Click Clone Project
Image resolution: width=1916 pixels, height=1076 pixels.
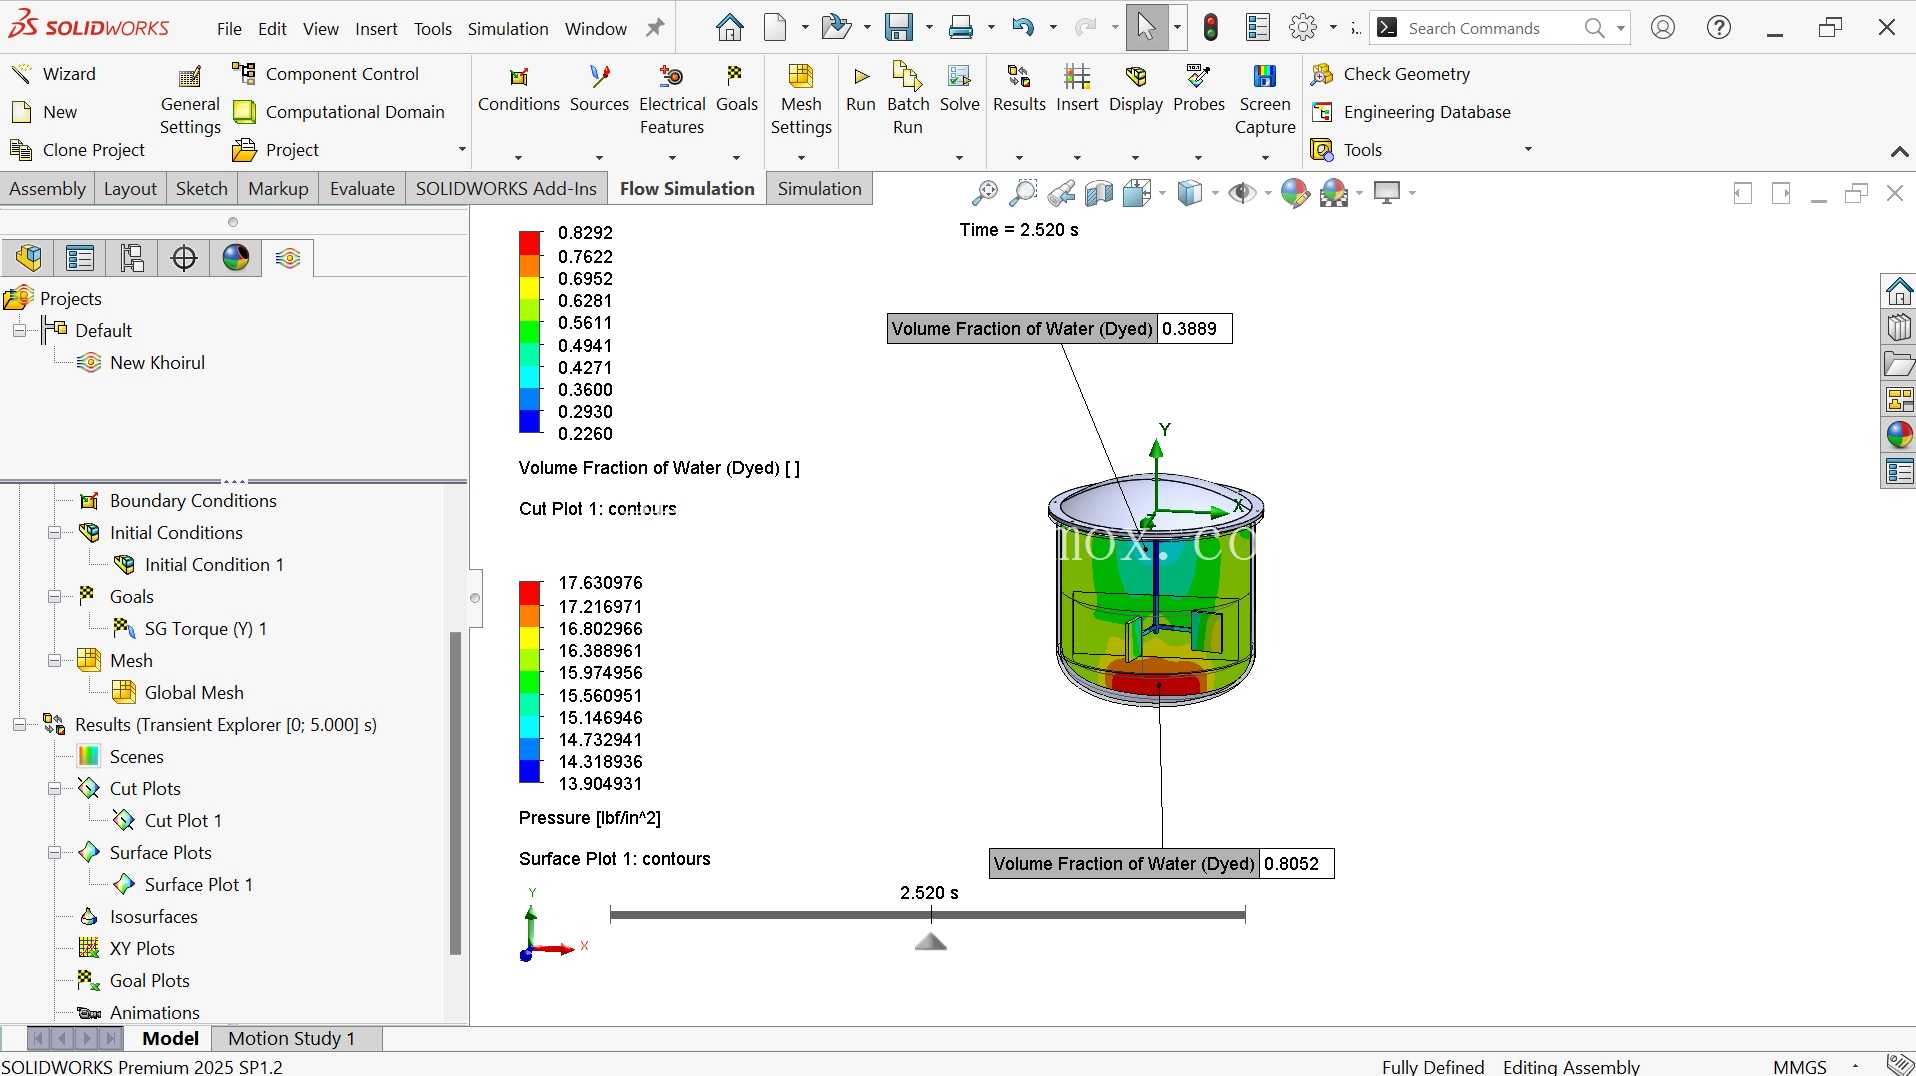click(x=78, y=150)
